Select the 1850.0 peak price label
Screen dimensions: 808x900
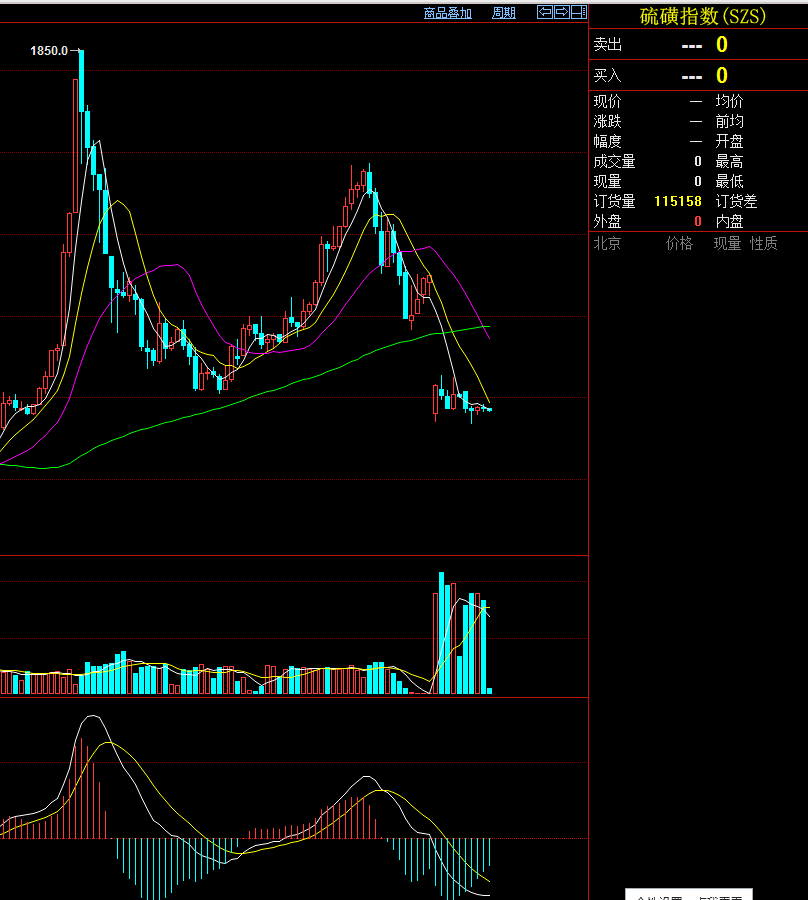pos(48,50)
